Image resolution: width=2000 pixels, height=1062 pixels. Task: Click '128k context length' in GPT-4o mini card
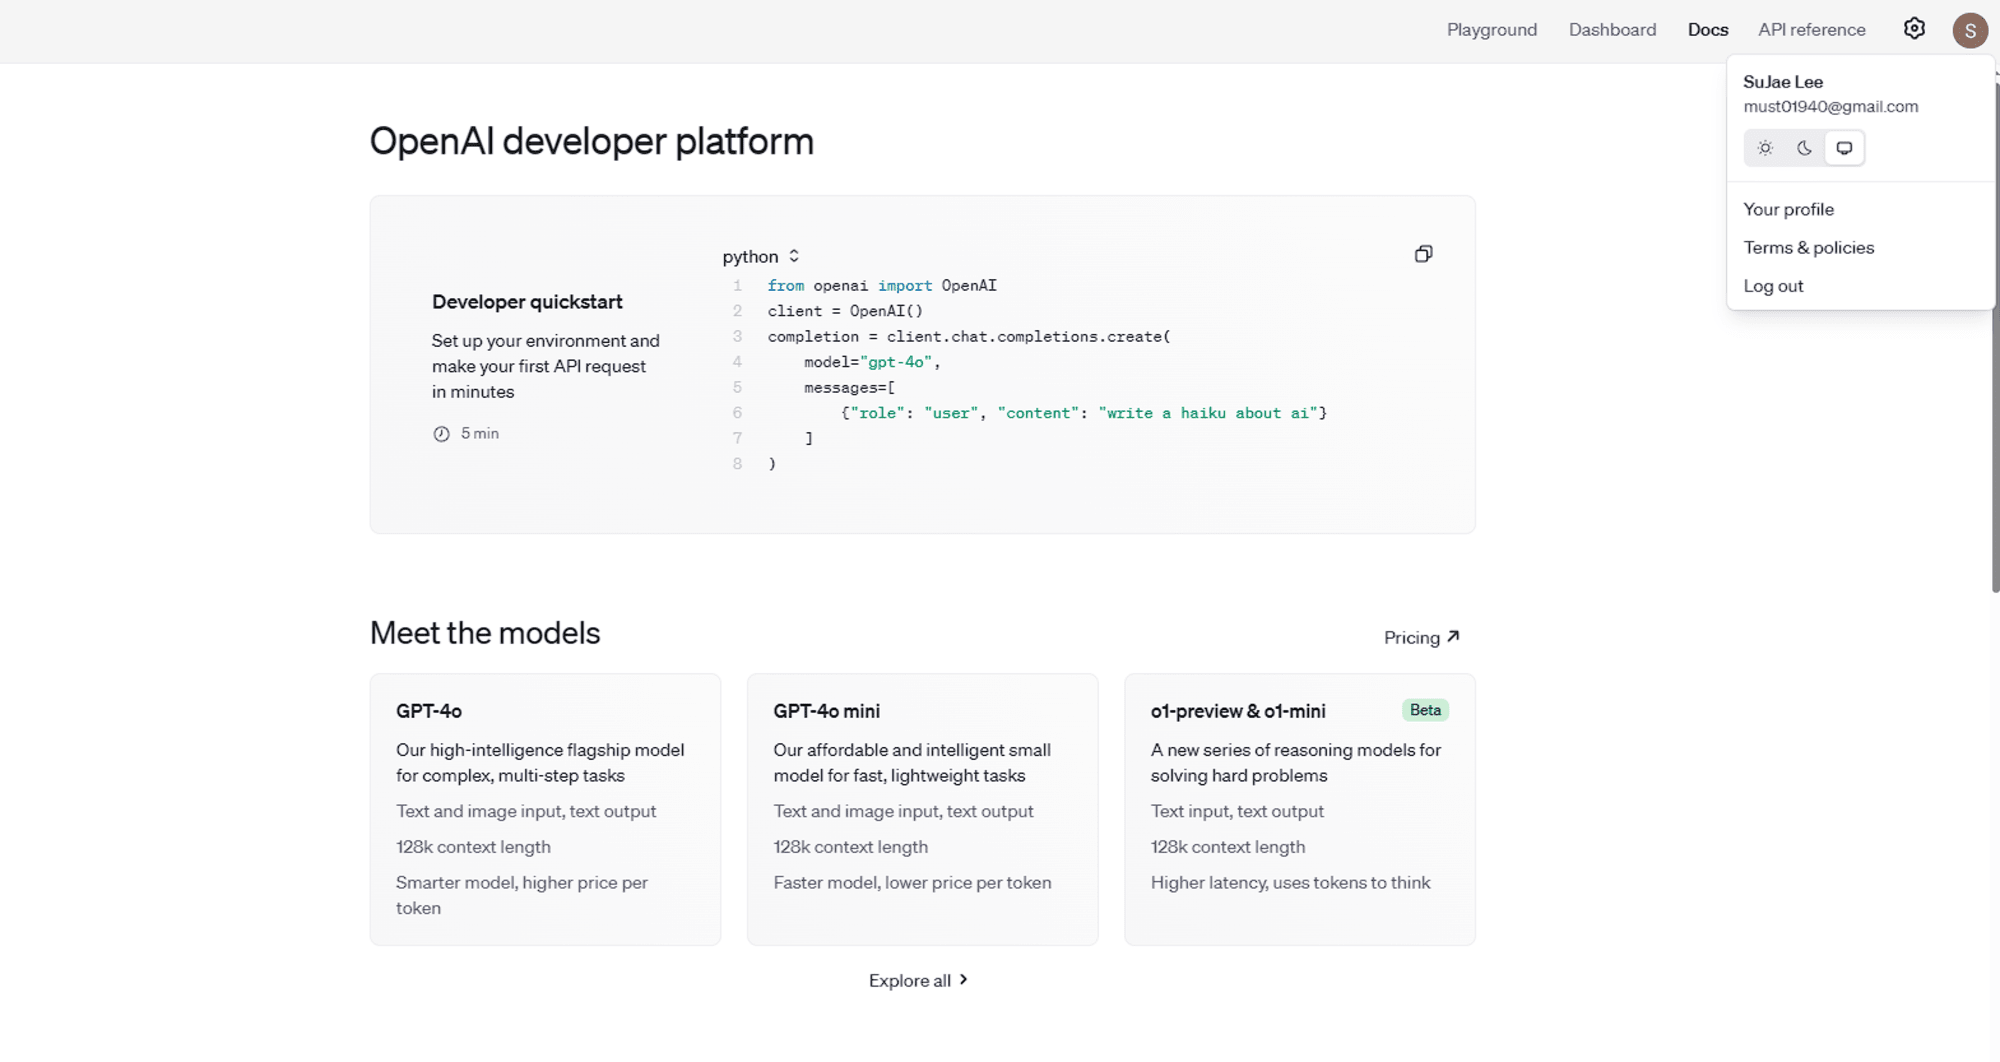coord(850,847)
